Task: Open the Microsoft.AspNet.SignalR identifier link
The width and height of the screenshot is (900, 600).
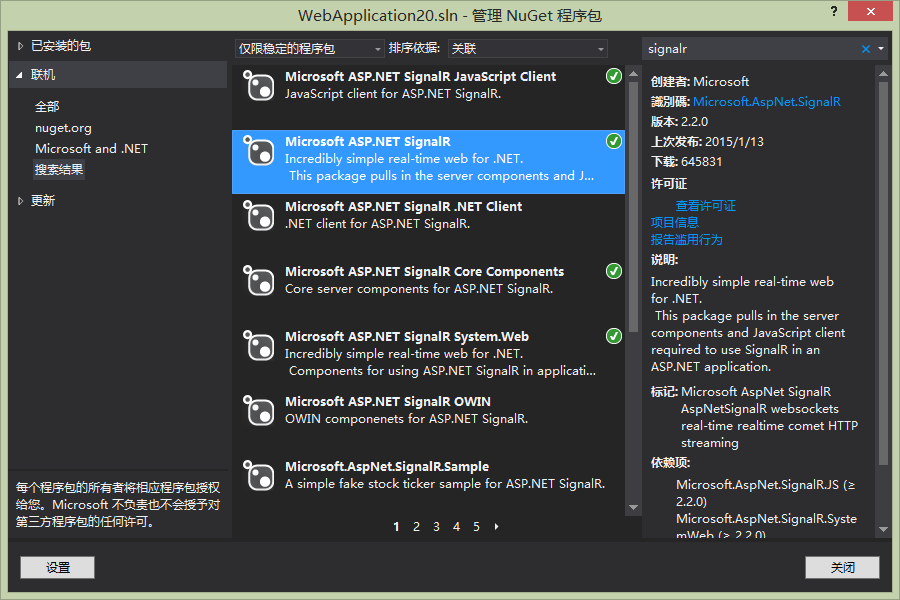Action: 766,102
